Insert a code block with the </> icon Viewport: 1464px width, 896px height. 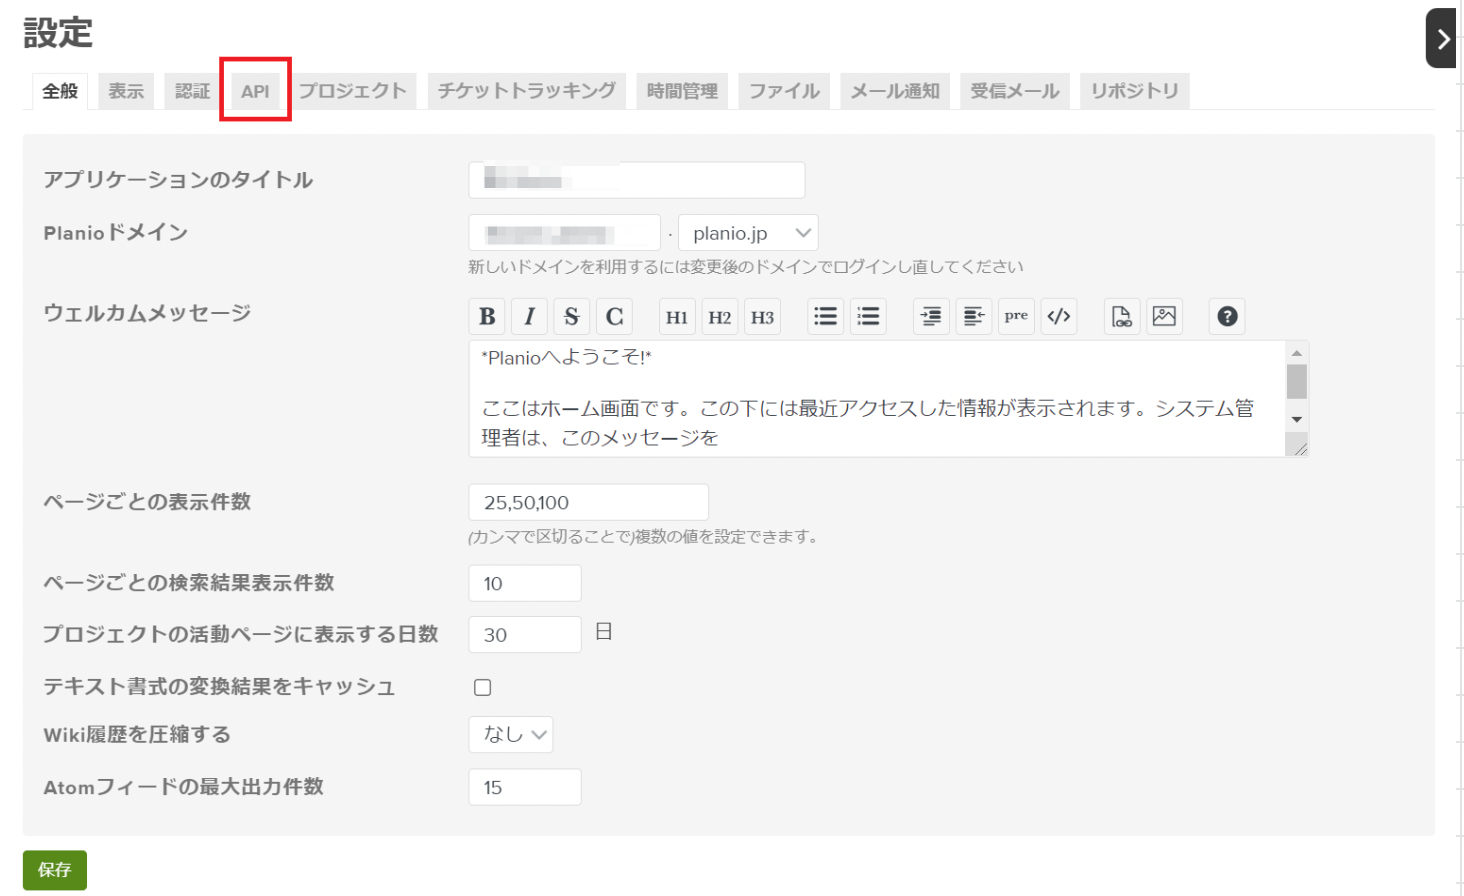pyautogui.click(x=1058, y=317)
